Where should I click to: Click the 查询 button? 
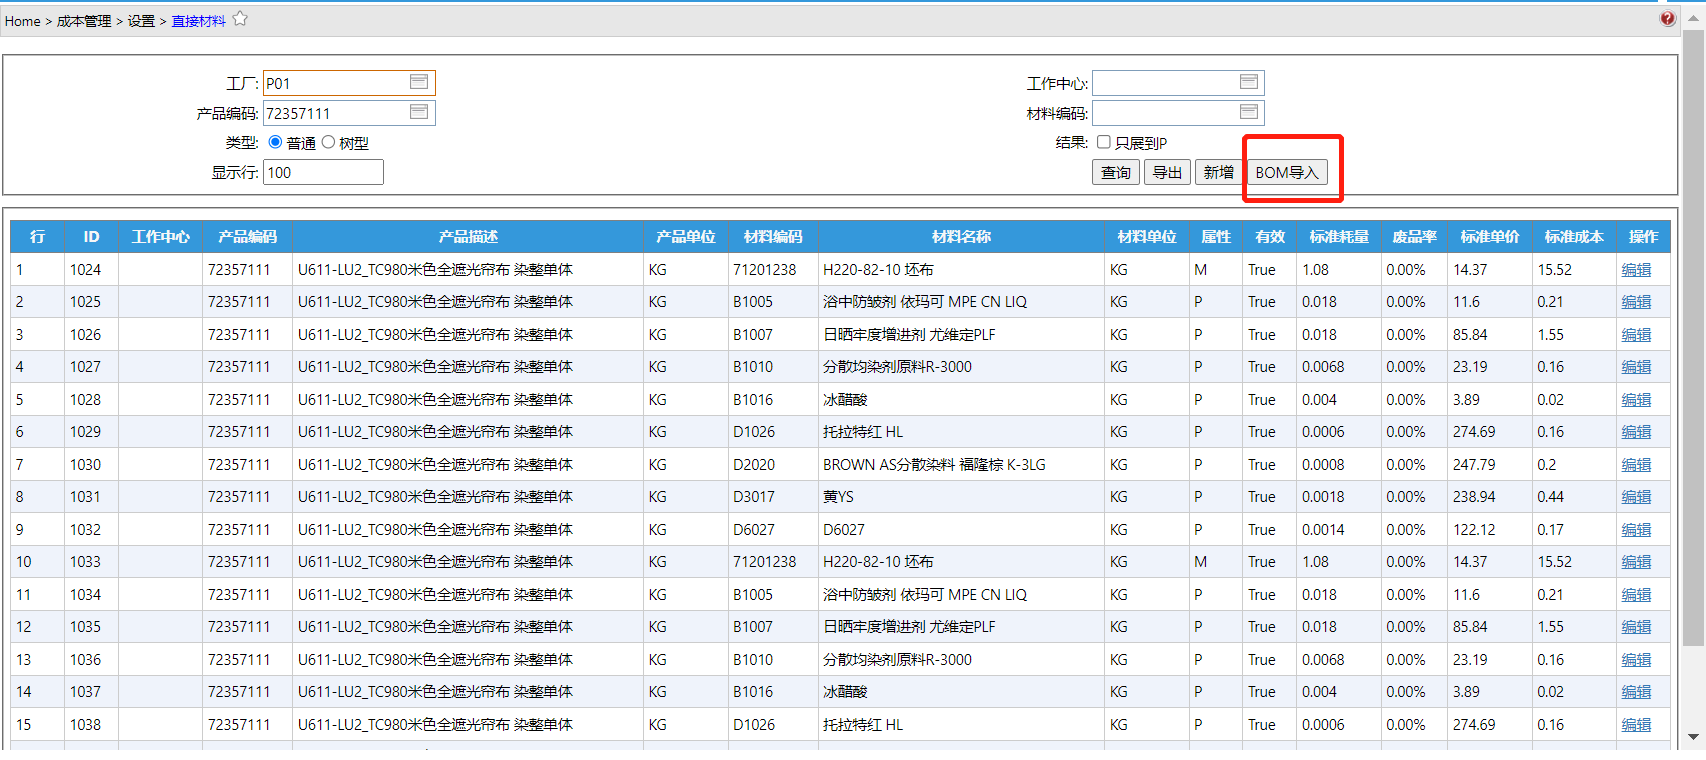1116,172
